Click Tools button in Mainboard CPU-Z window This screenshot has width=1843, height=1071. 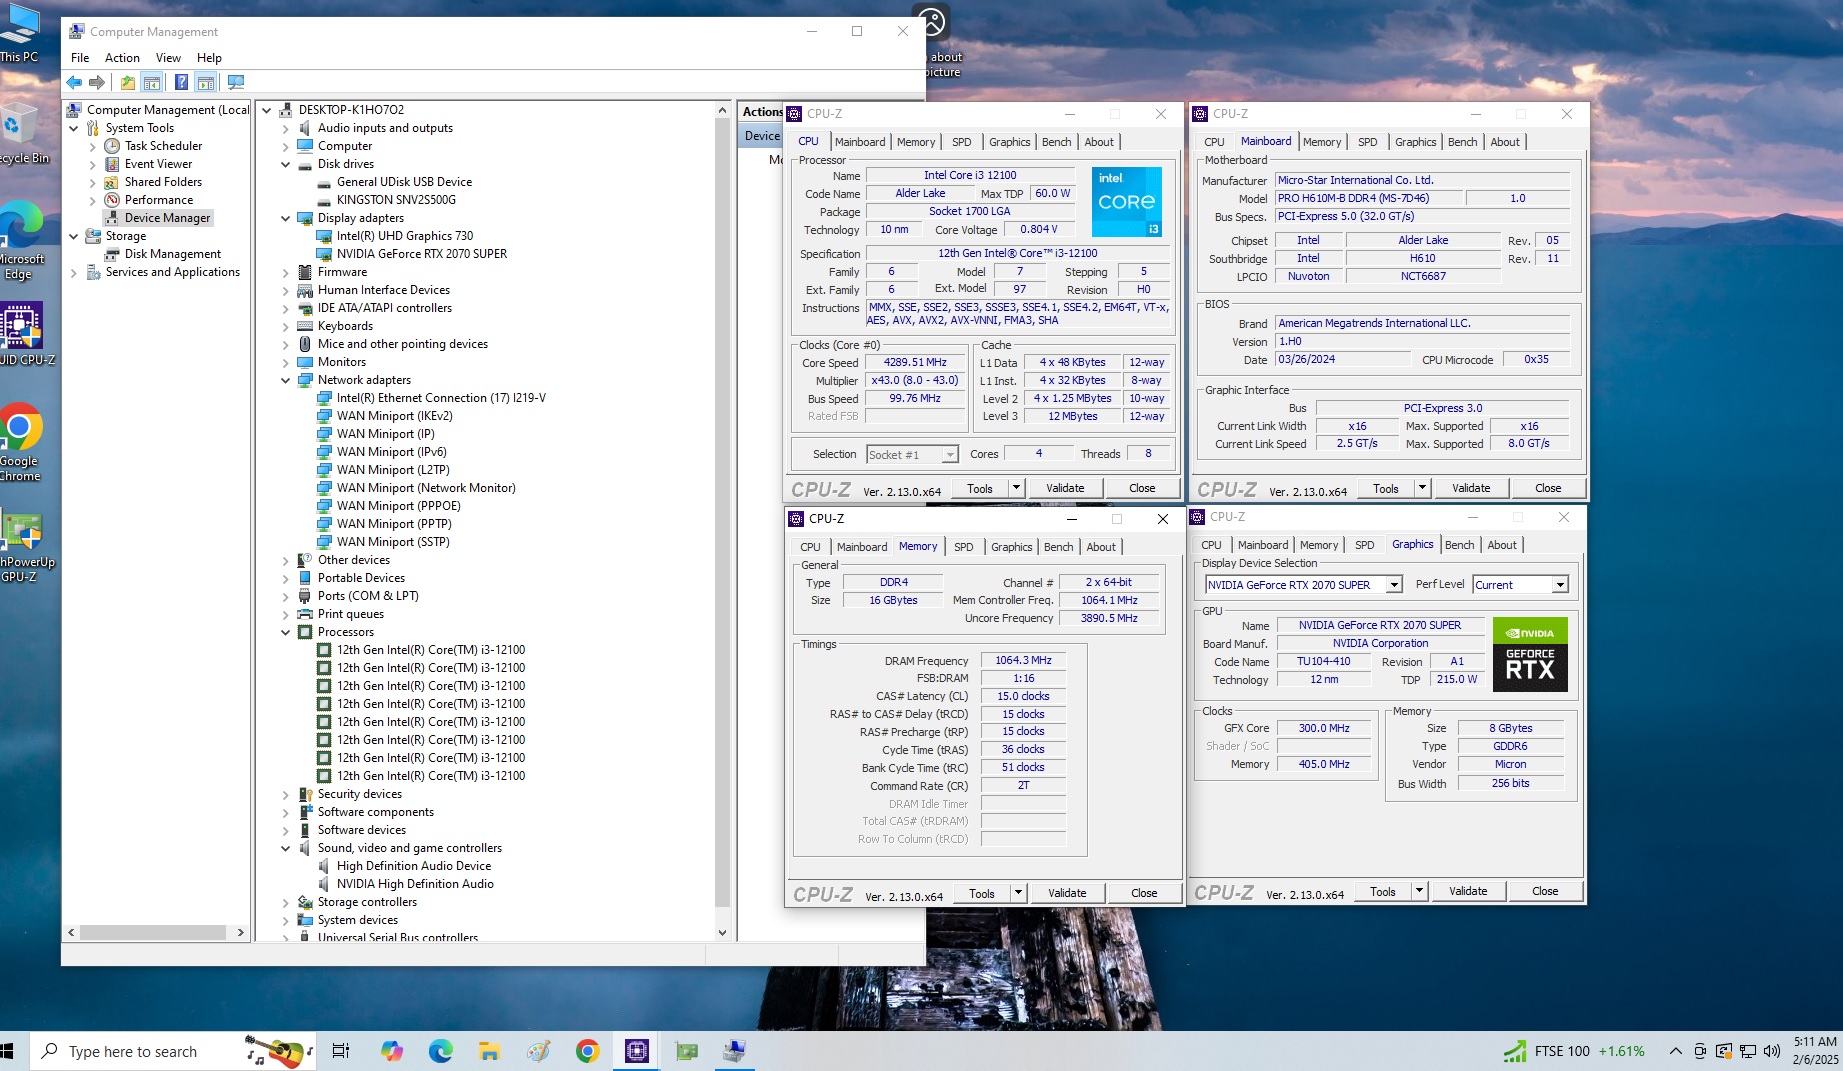[1385, 488]
